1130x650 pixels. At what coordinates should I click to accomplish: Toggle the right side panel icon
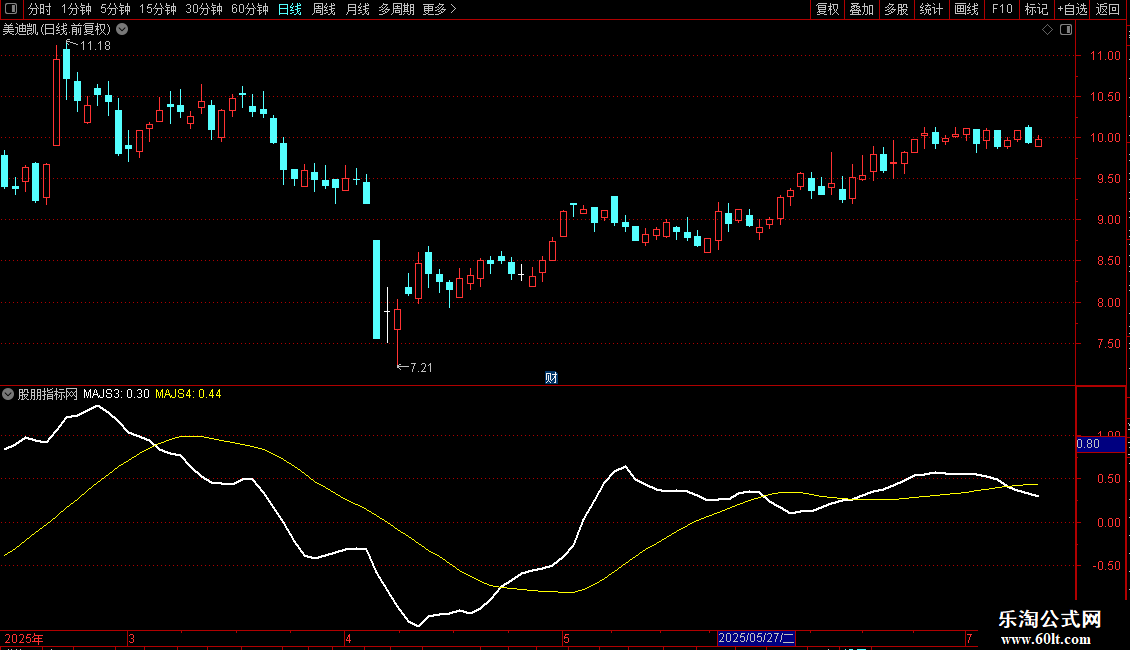tap(1066, 30)
